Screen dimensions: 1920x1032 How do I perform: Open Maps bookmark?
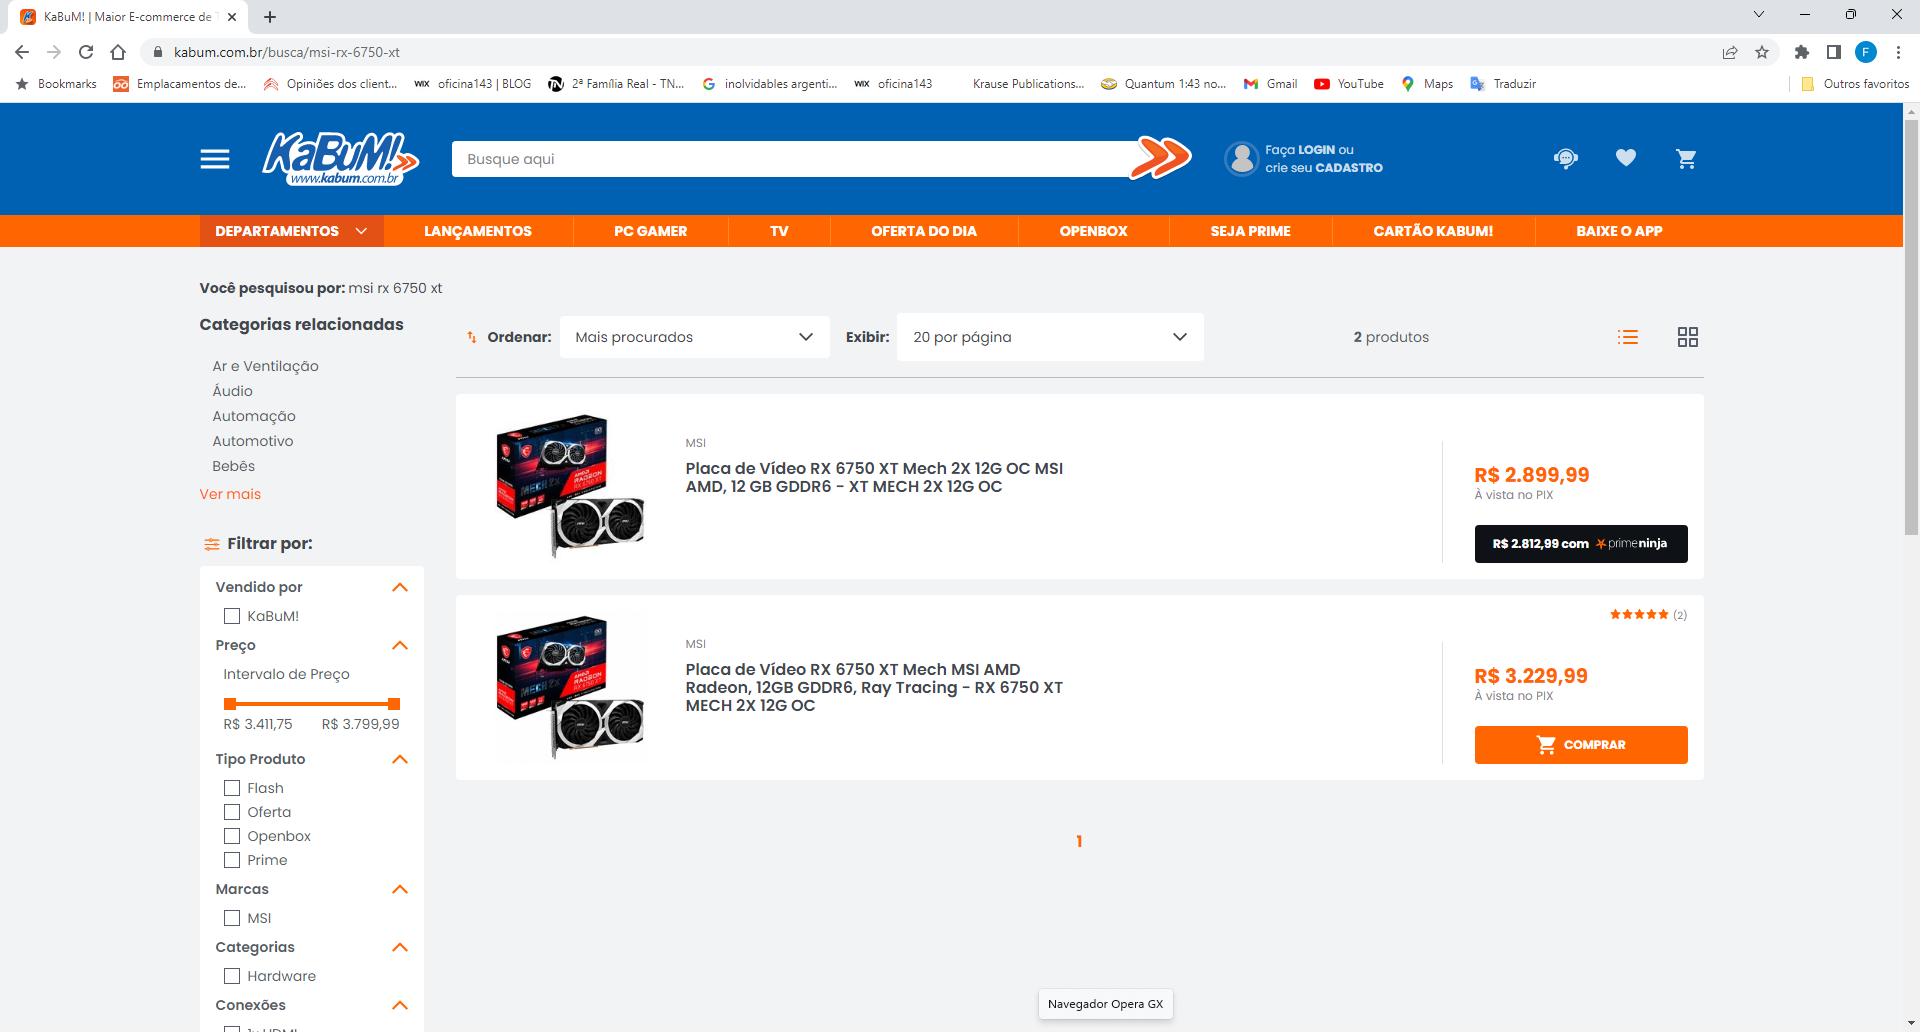[x=1427, y=84]
